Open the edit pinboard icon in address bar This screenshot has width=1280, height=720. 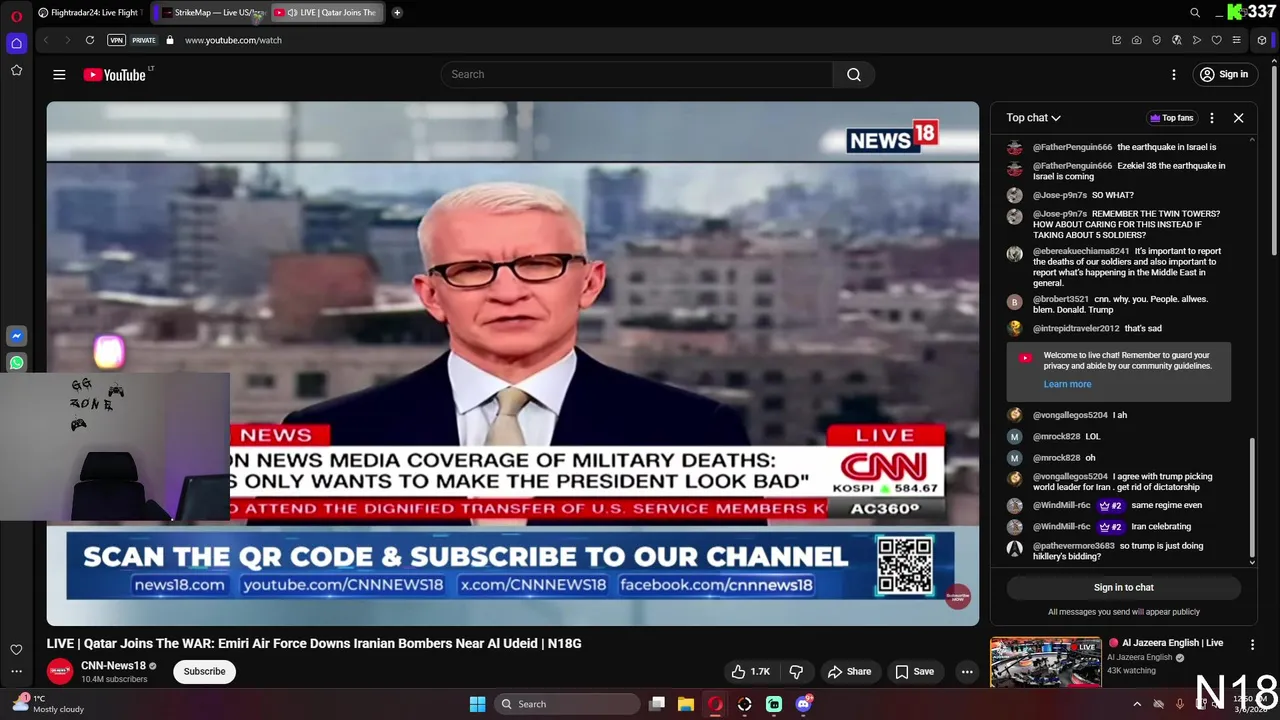[x=1116, y=40]
